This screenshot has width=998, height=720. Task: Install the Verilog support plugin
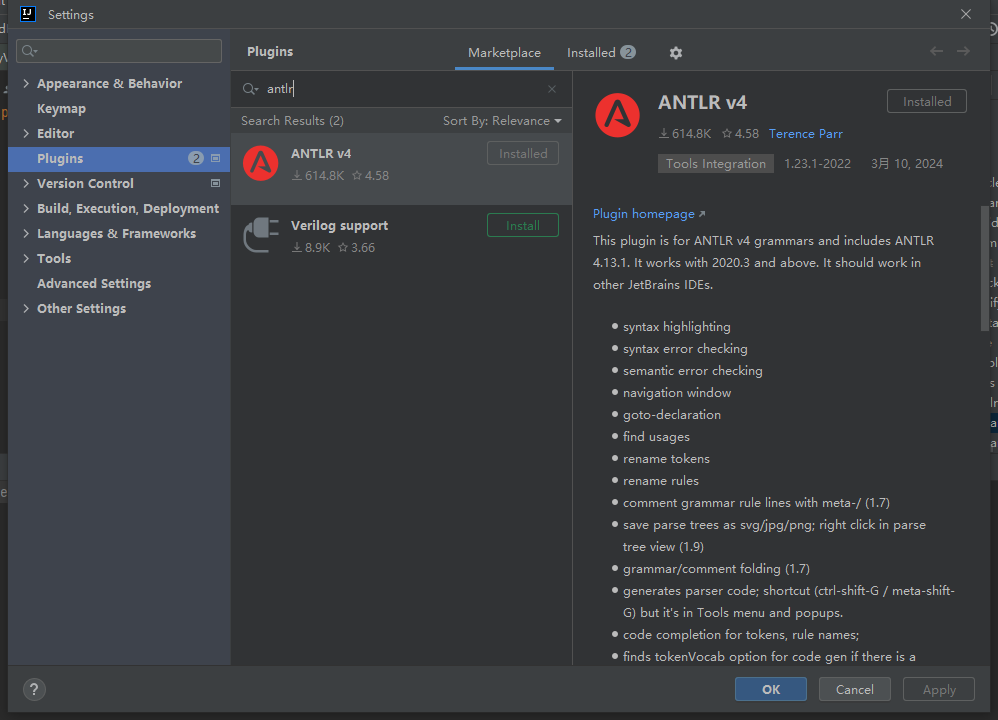[x=522, y=226]
